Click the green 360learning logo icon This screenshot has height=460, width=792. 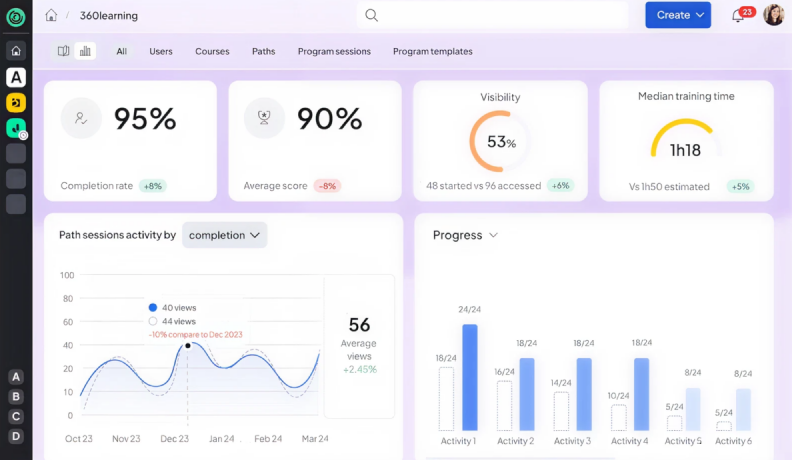[x=16, y=17]
